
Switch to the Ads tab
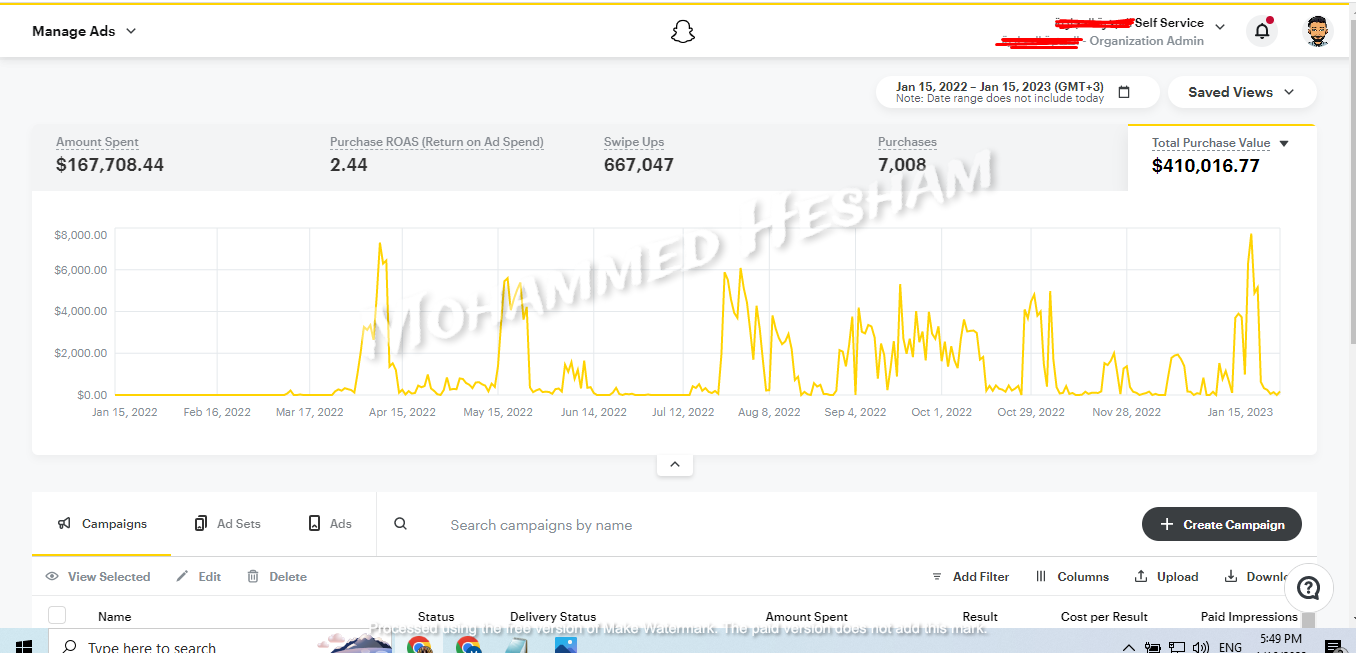pyautogui.click(x=330, y=524)
